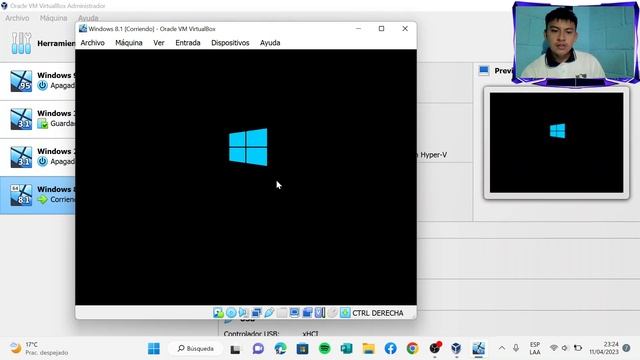
Task: Open the Archivo menu in the Windows 8.1 VM window
Action: [x=92, y=43]
